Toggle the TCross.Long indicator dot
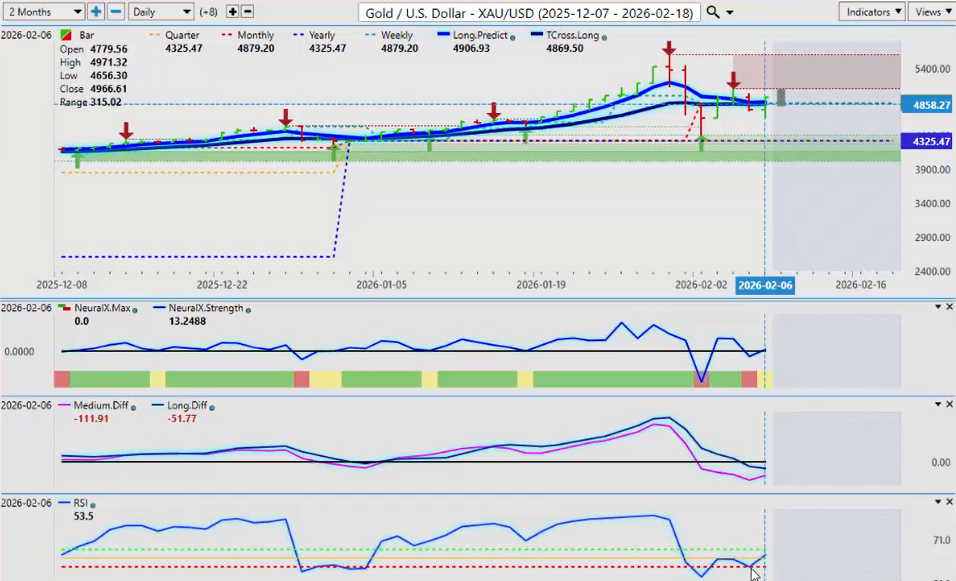The image size is (956, 581). 604,37
